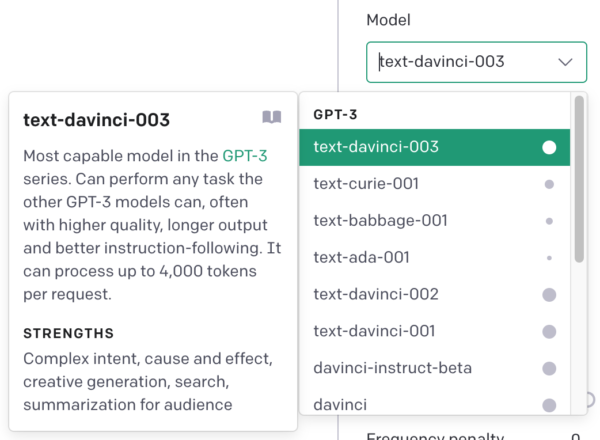This screenshot has height=440, width=600.
Task: Open the GPT-3 link in description
Action: (x=245, y=155)
